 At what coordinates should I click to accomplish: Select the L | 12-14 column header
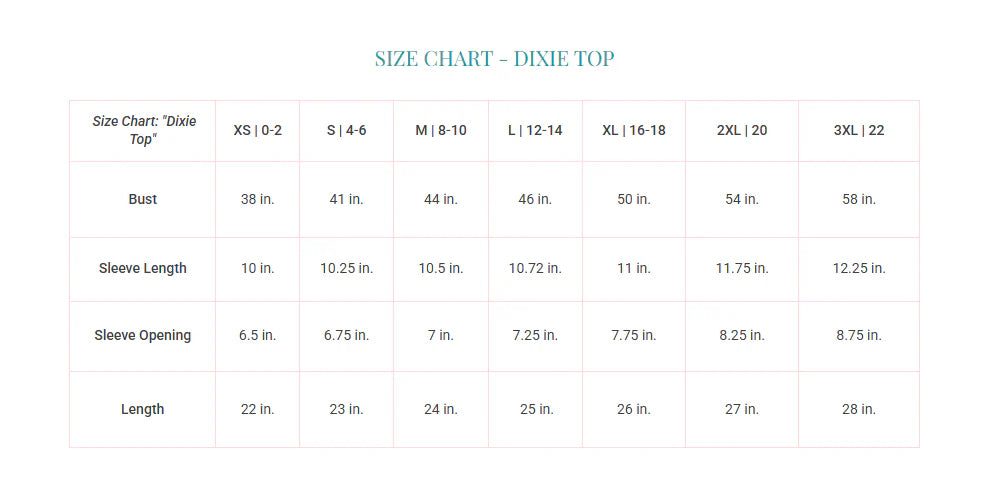tap(535, 130)
